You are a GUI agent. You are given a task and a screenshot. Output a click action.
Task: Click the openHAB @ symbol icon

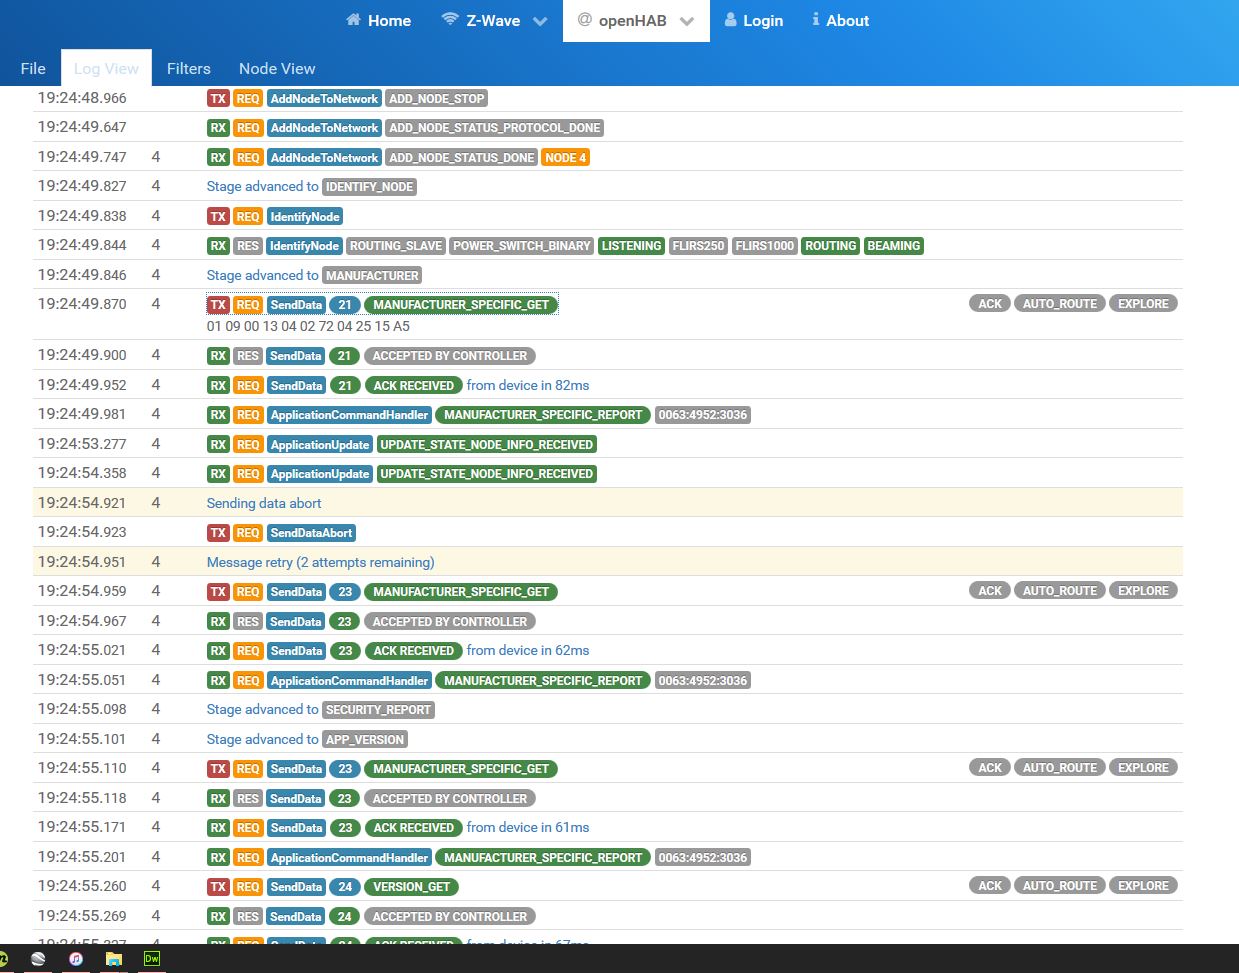click(585, 20)
